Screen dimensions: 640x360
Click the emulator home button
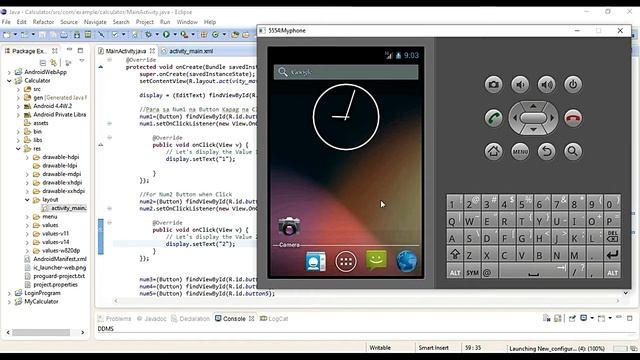pyautogui.click(x=493, y=151)
